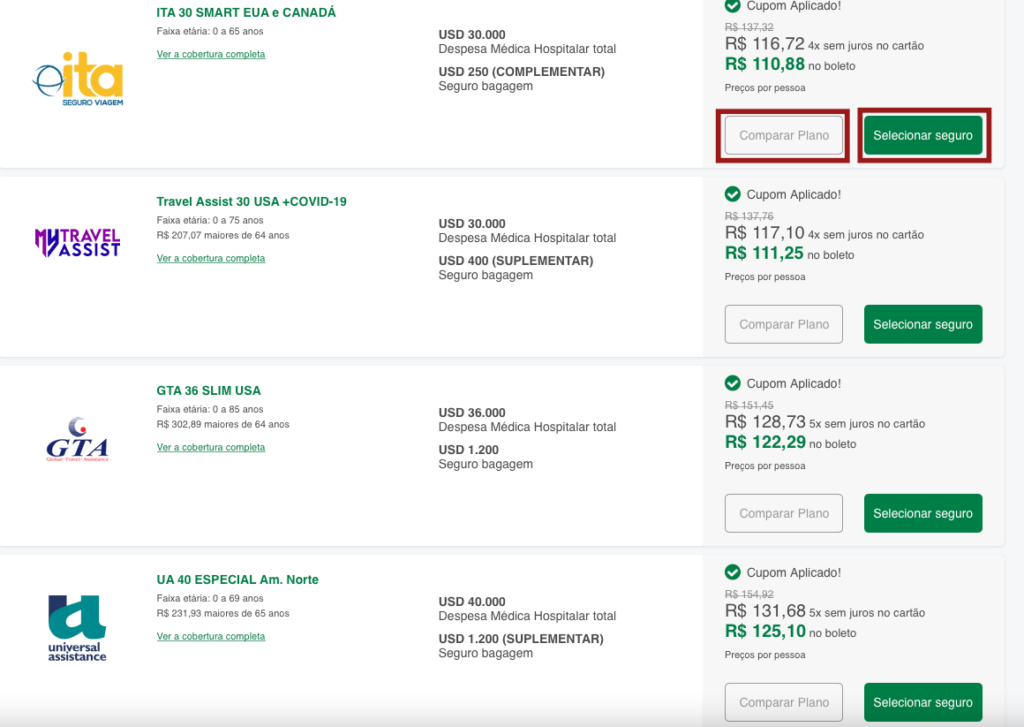Click 'Faixa etária: 0 a 85 anos' text
The image size is (1024, 727).
coord(210,410)
